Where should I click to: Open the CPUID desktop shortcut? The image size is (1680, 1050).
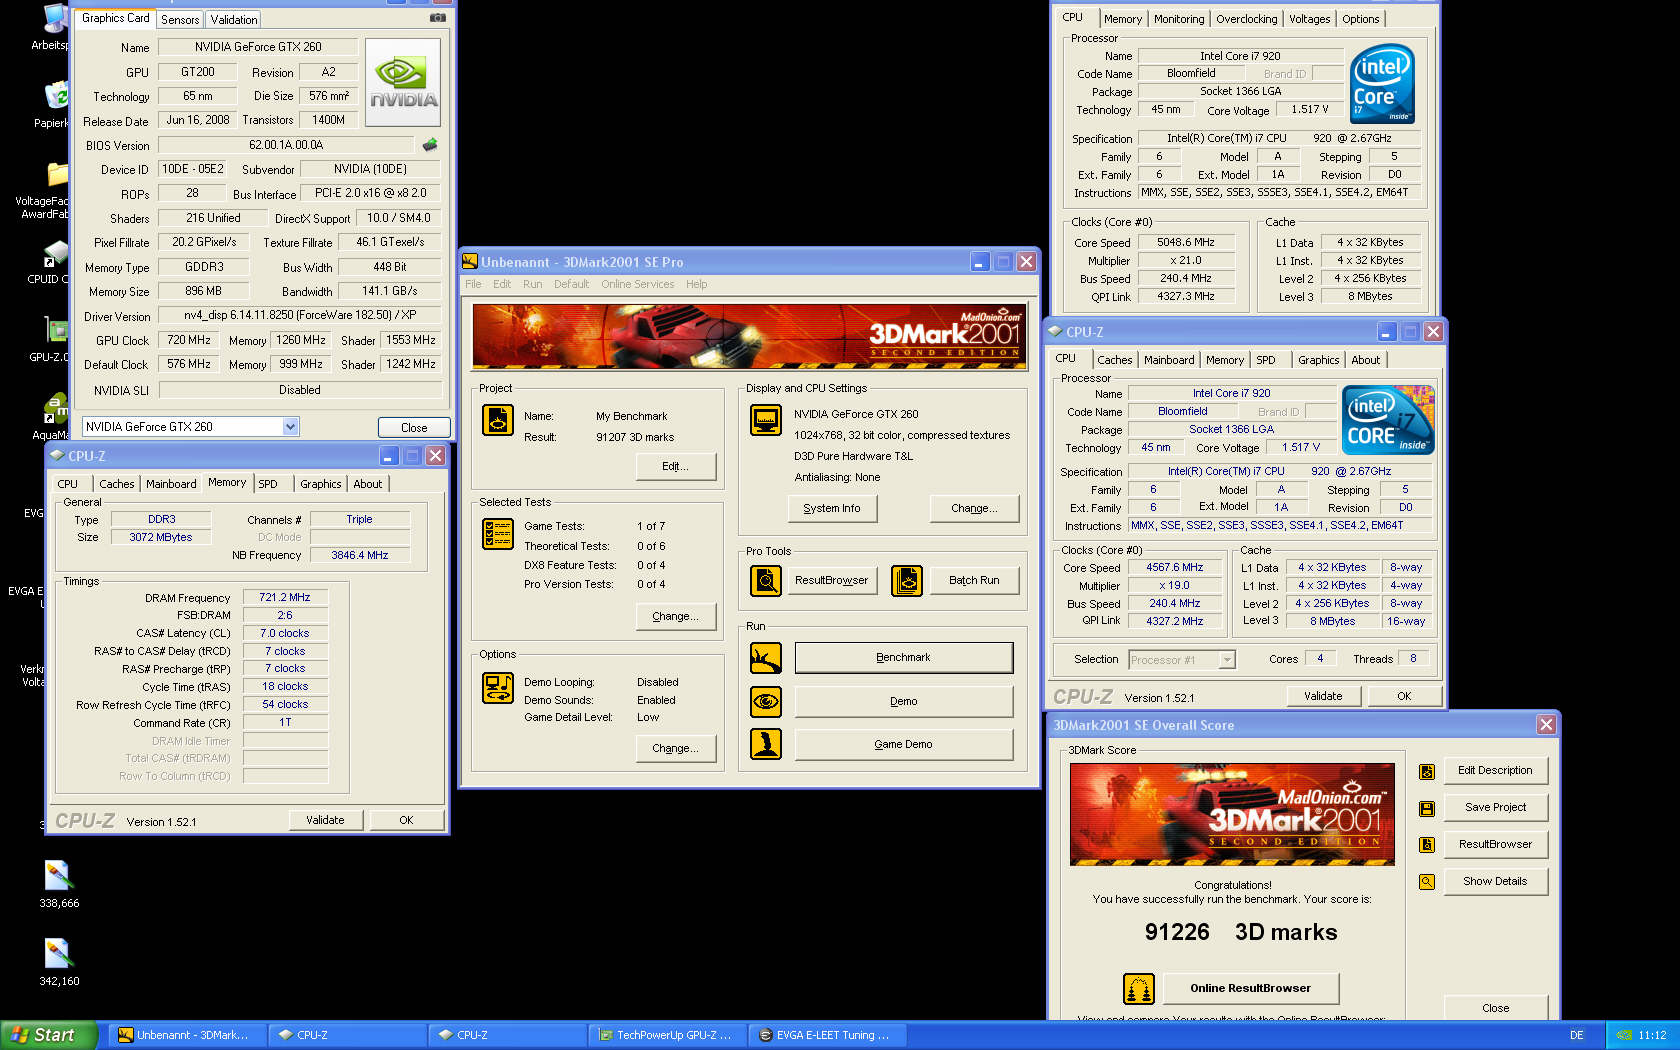click(x=57, y=254)
